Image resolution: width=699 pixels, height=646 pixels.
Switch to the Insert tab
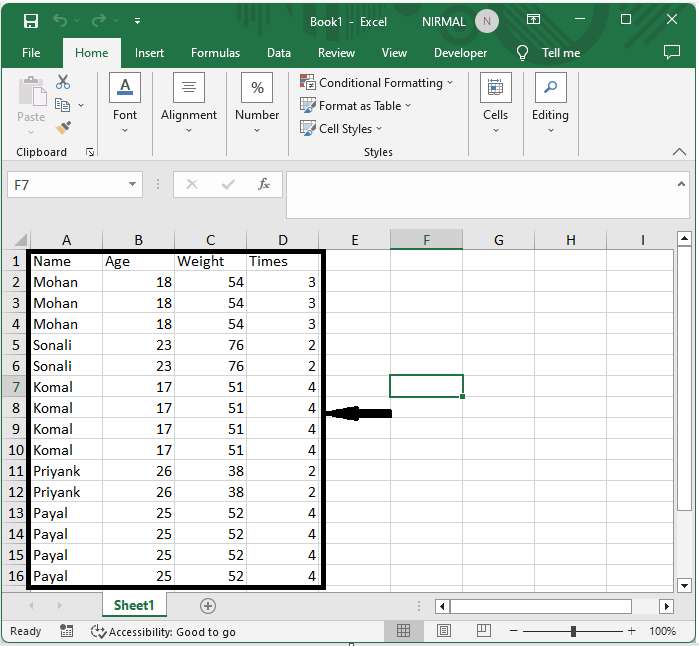point(149,53)
